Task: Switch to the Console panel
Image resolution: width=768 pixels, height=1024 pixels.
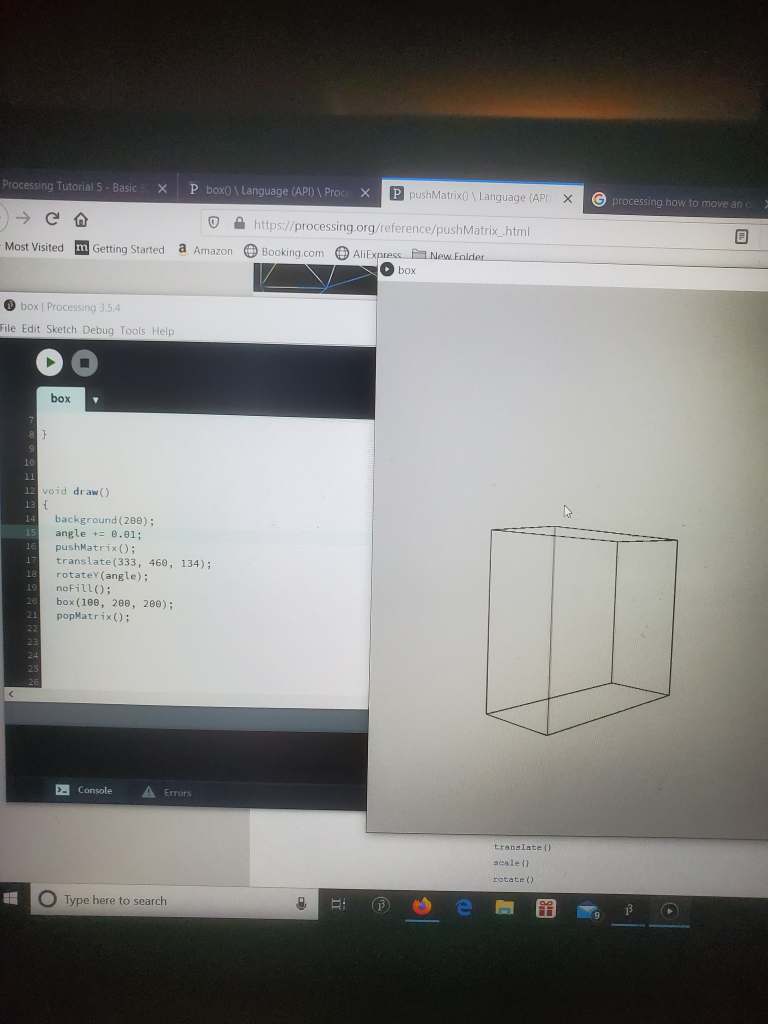Action: [x=85, y=790]
